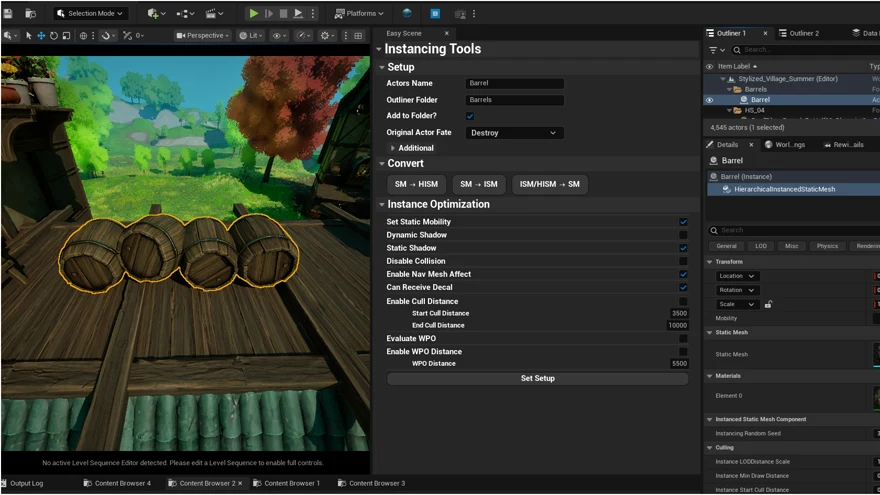Open the Blueprints toolbar menu
The image size is (880, 495).
(185, 13)
